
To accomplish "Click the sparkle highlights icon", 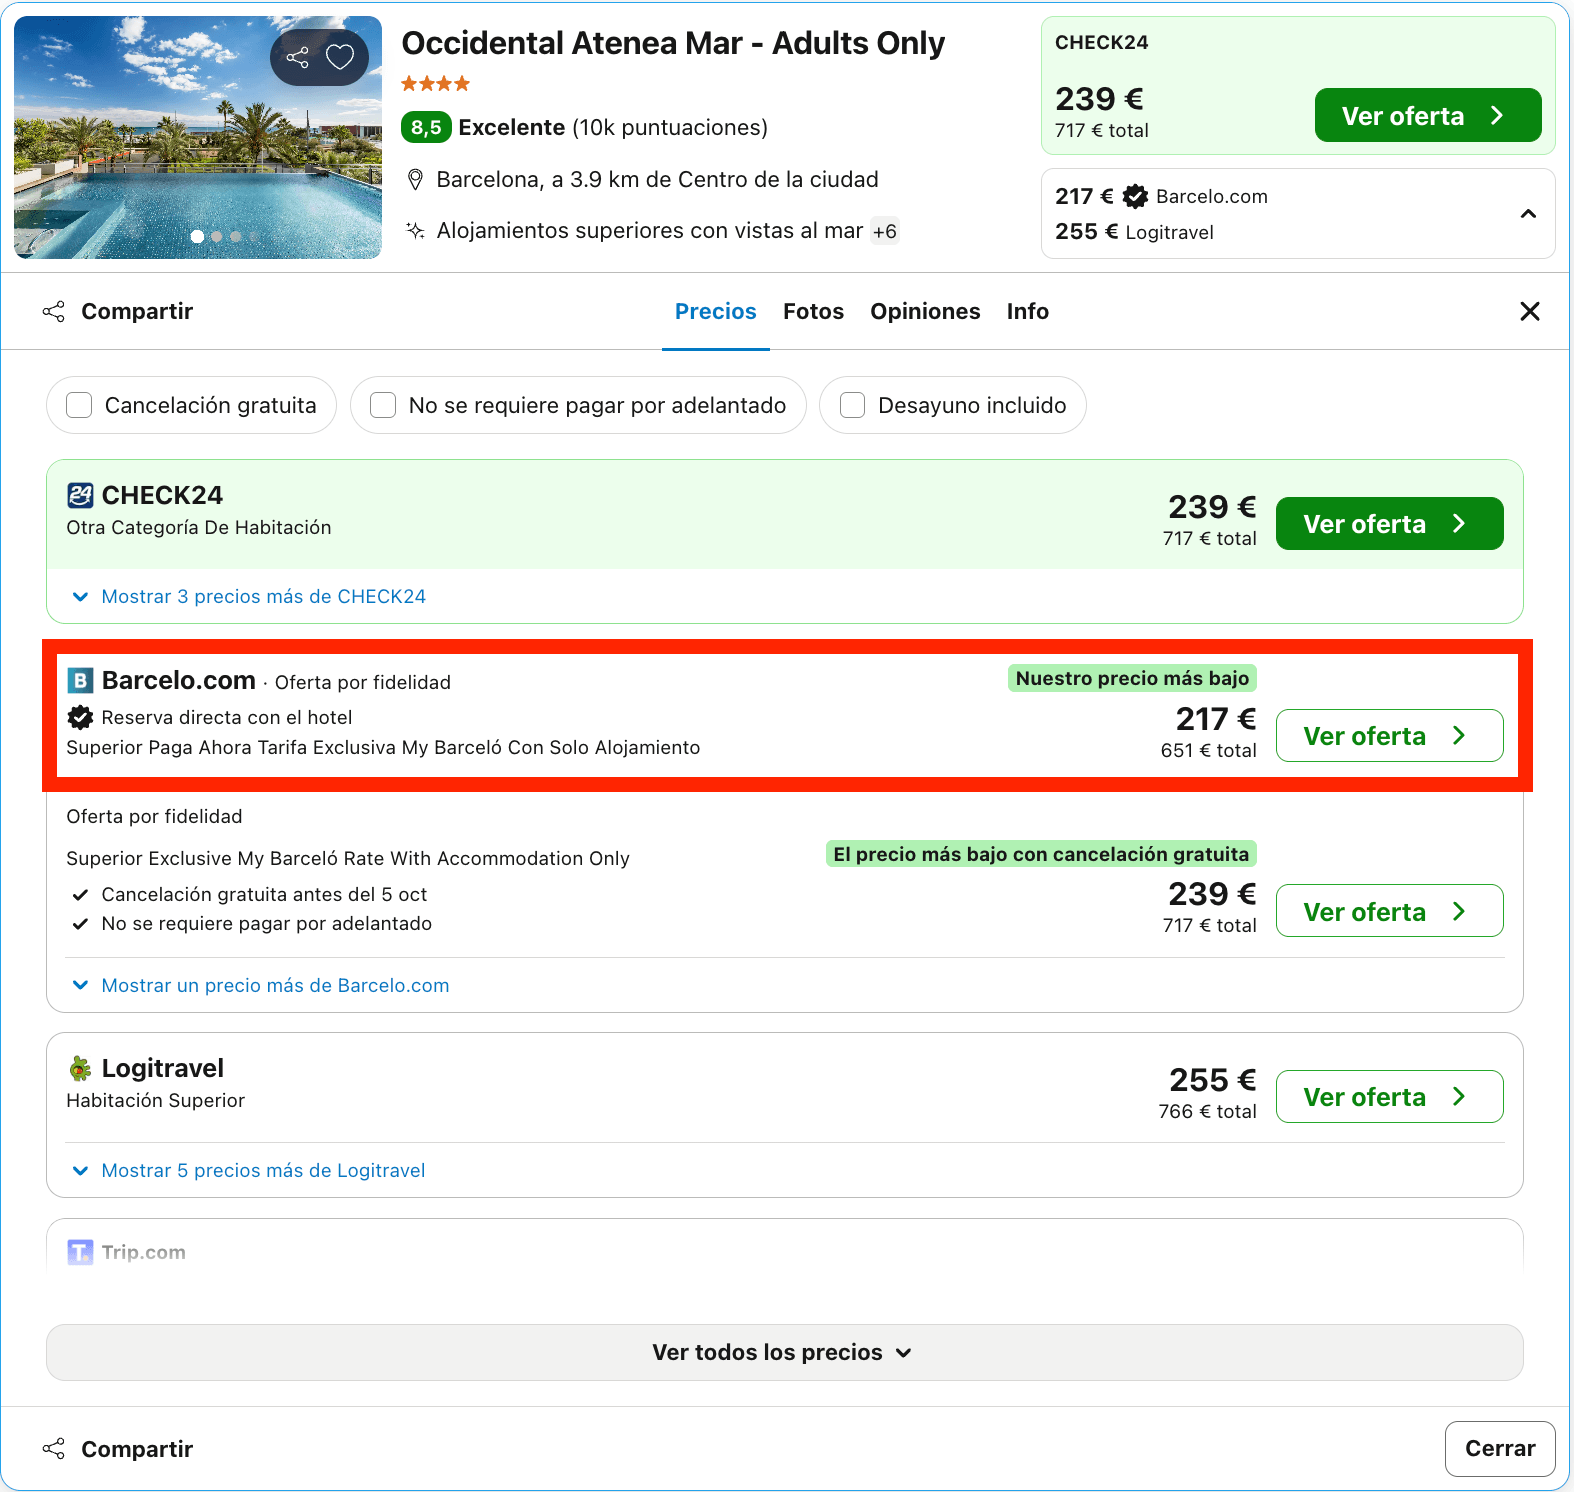I will coord(415,231).
